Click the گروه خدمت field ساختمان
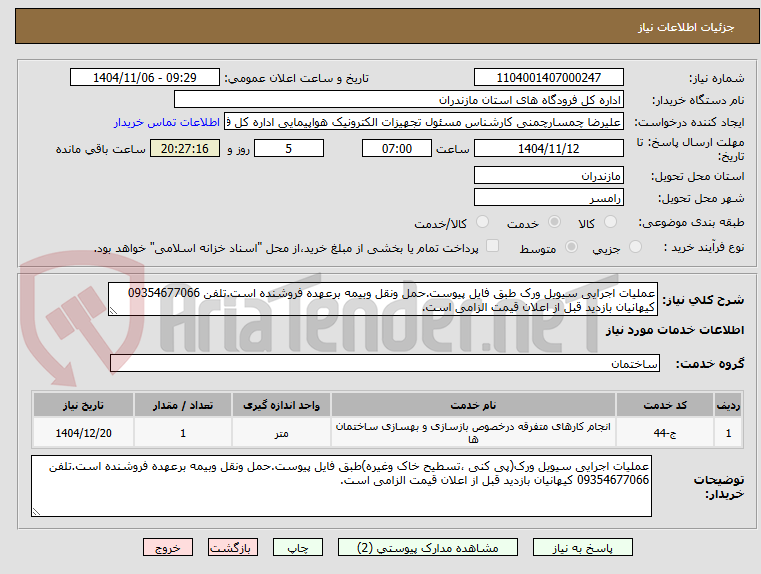The width and height of the screenshot is (761, 574). pos(385,363)
